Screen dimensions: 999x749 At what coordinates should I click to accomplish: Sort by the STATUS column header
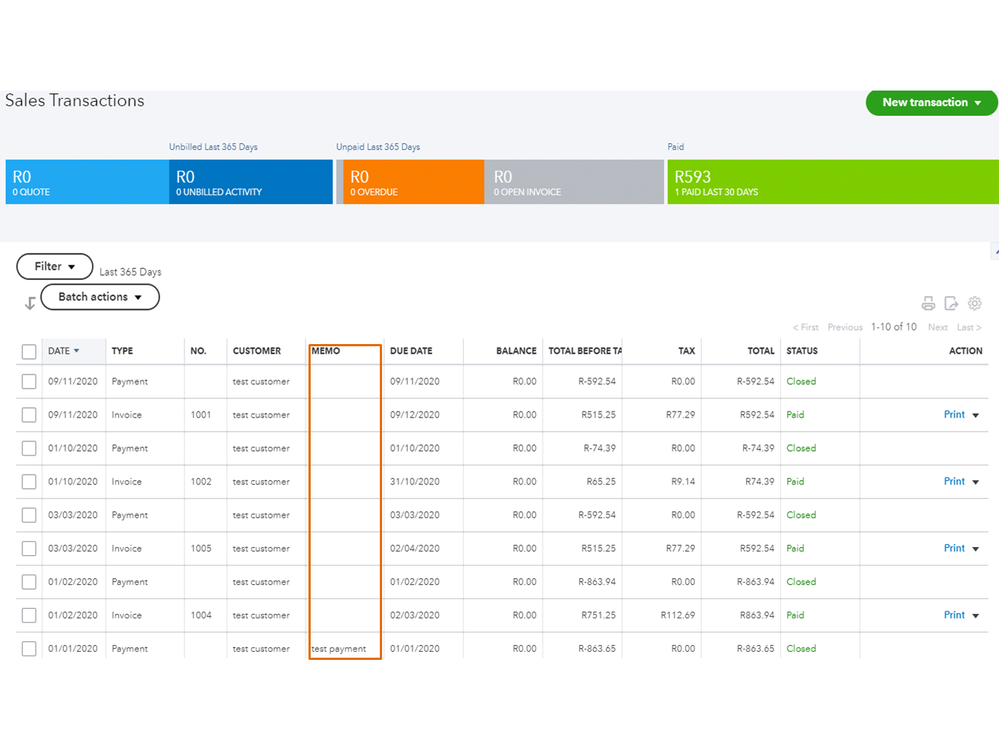[801, 351]
